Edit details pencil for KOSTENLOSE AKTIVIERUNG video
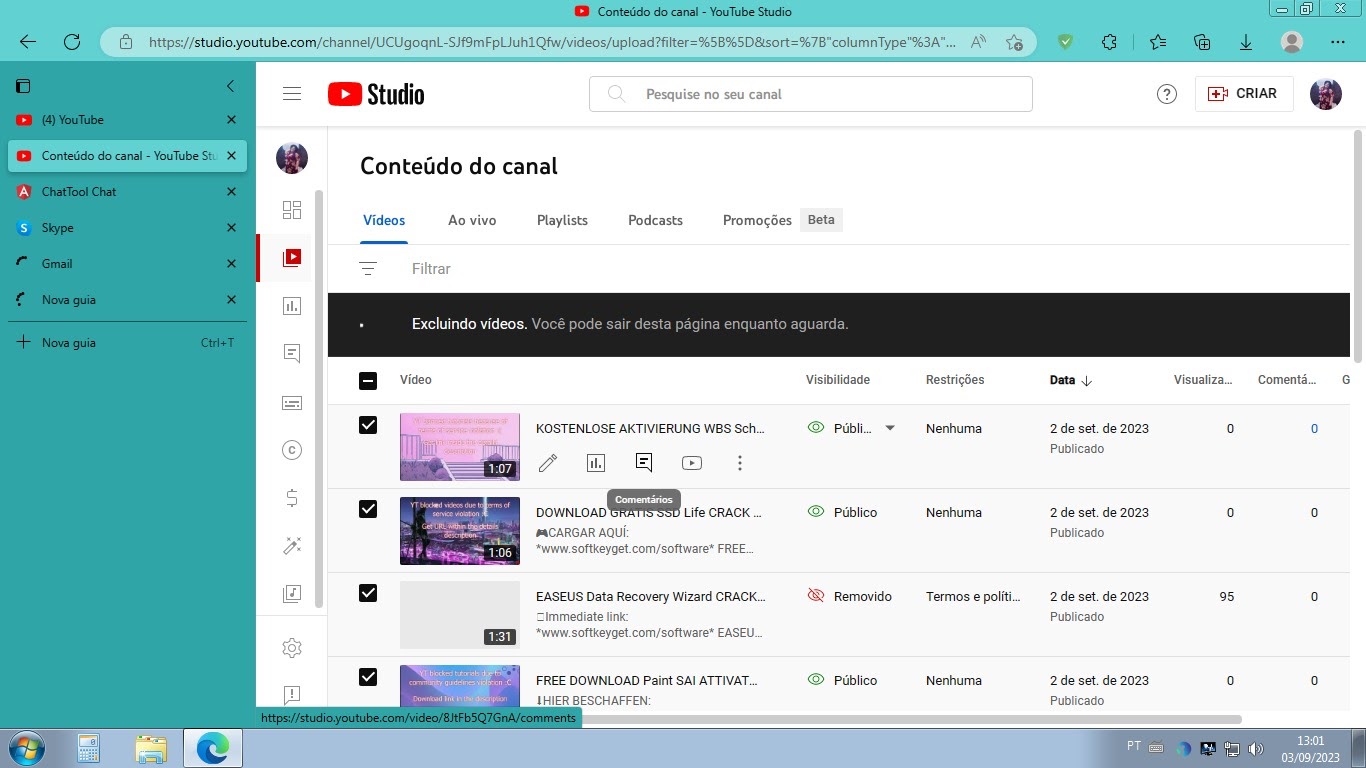1366x768 pixels. pyautogui.click(x=548, y=463)
